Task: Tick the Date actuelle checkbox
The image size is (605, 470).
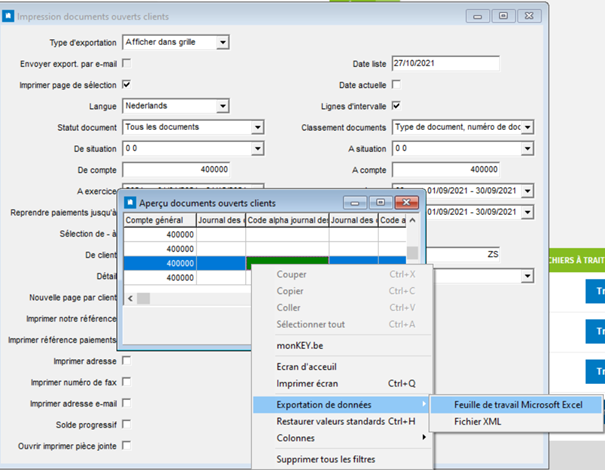Action: pyautogui.click(x=396, y=85)
